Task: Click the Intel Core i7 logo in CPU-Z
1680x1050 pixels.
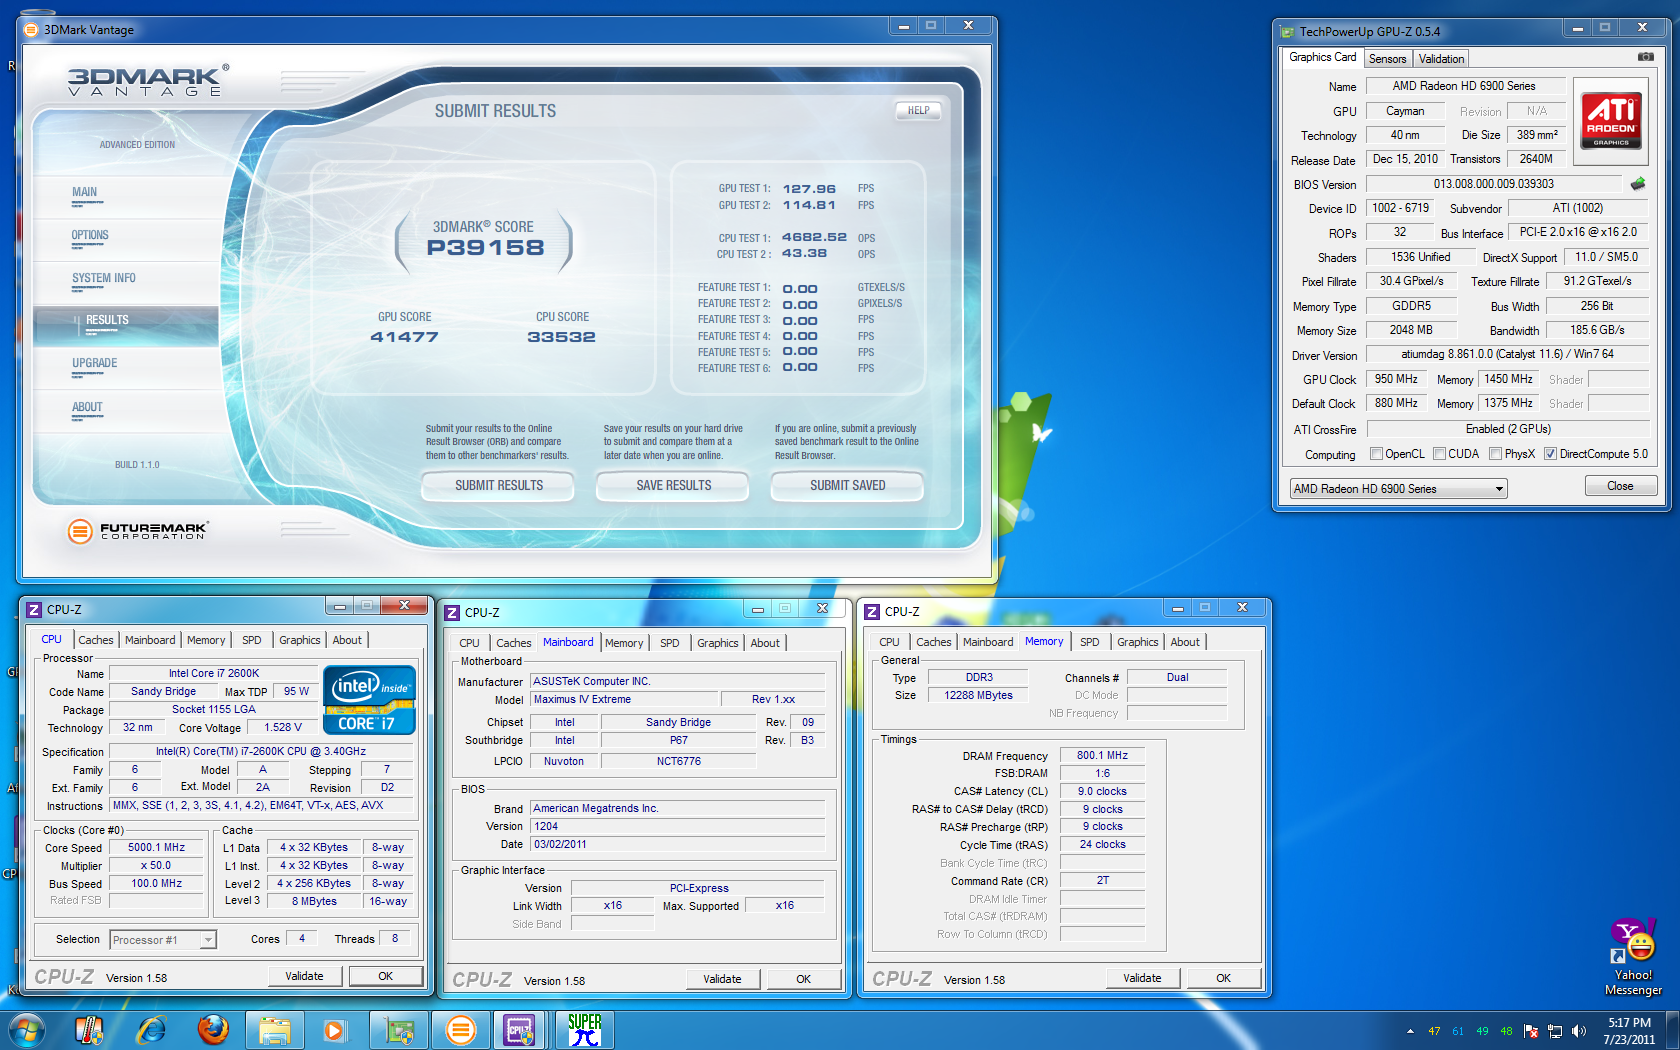Action: click(369, 699)
